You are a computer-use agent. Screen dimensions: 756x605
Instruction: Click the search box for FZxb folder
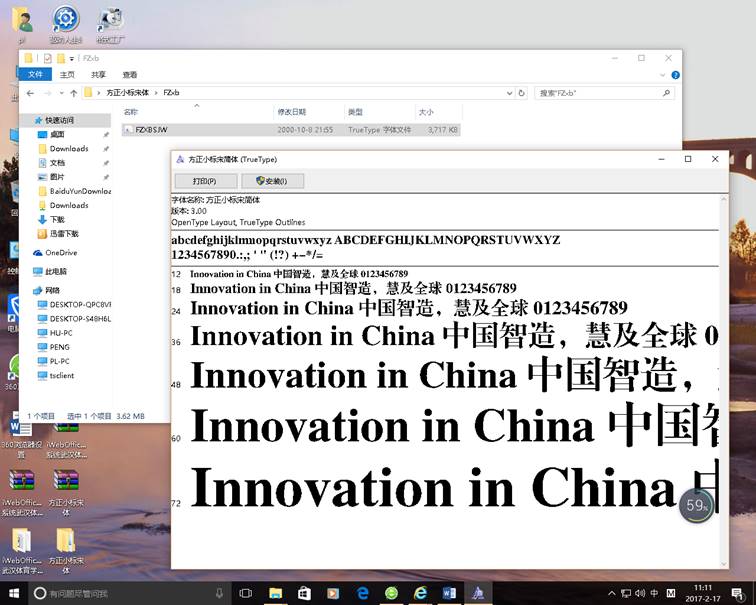600,93
